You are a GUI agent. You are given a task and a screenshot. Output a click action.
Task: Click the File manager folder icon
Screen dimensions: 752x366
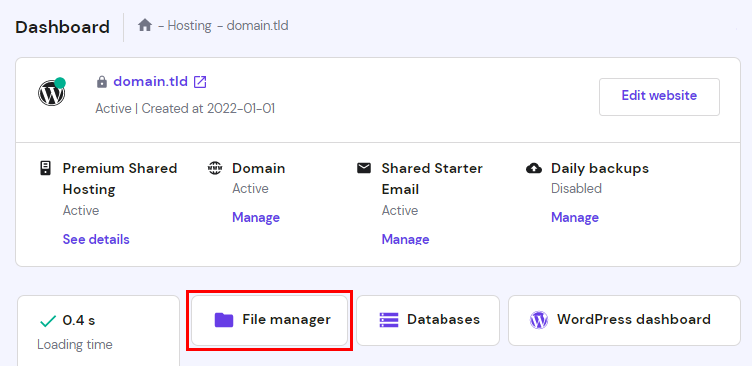point(223,320)
